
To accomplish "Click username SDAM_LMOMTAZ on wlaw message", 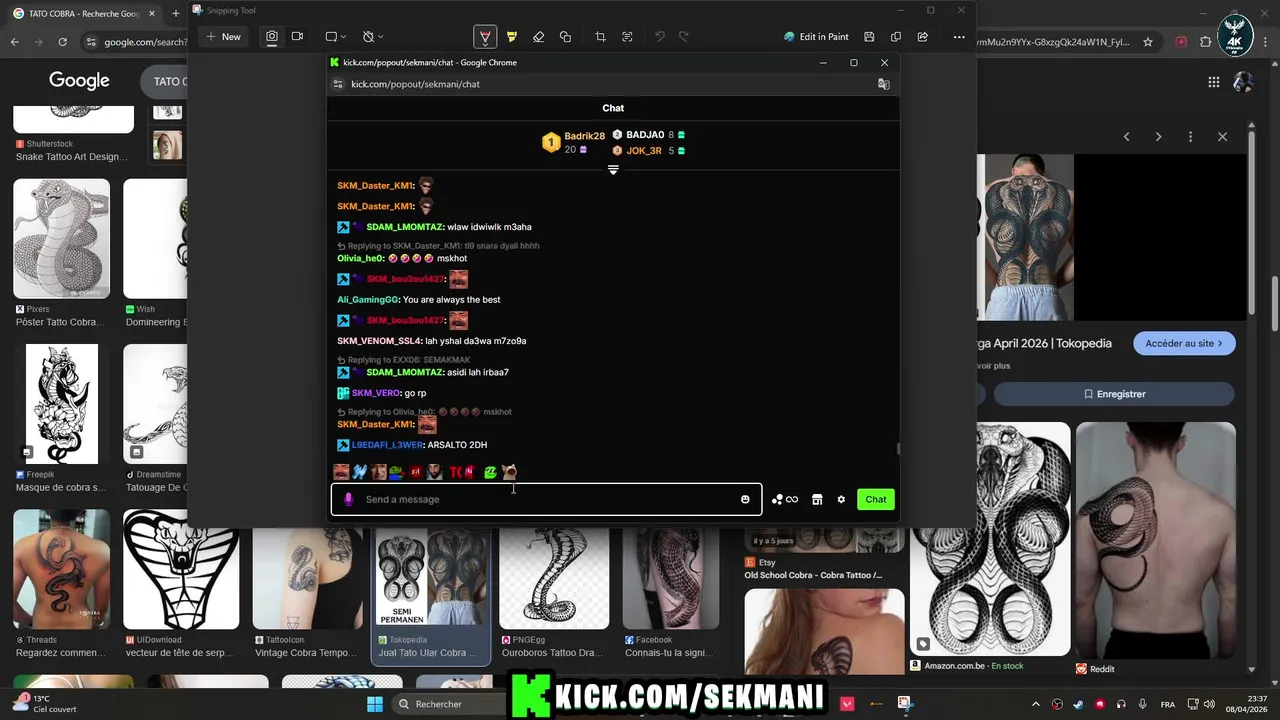I will click(404, 227).
